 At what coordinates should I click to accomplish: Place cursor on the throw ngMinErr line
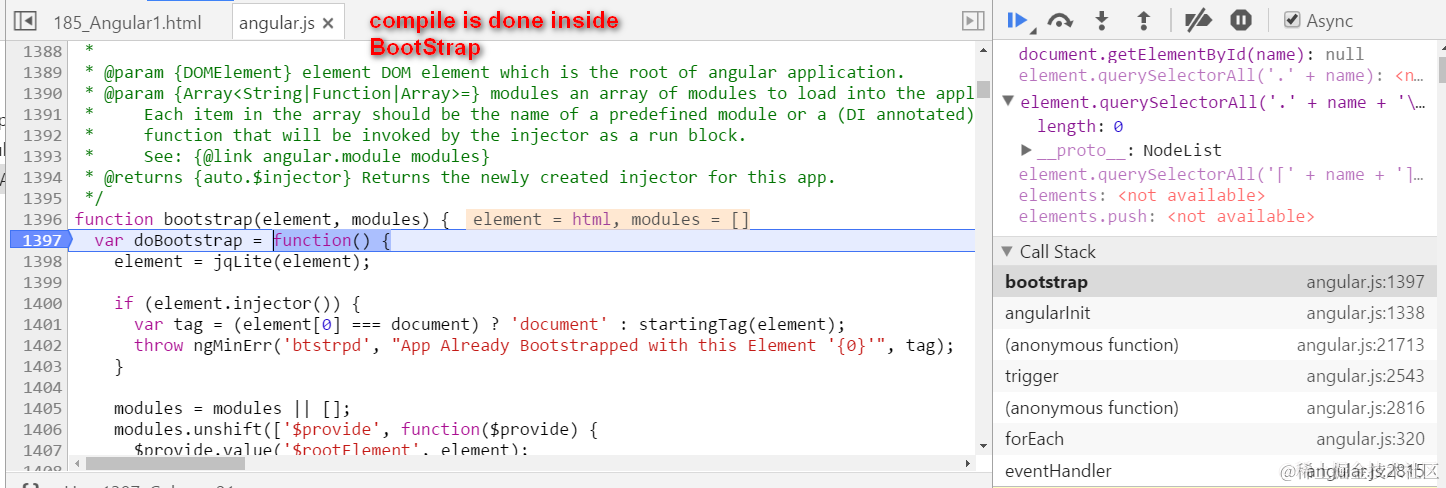(544, 345)
